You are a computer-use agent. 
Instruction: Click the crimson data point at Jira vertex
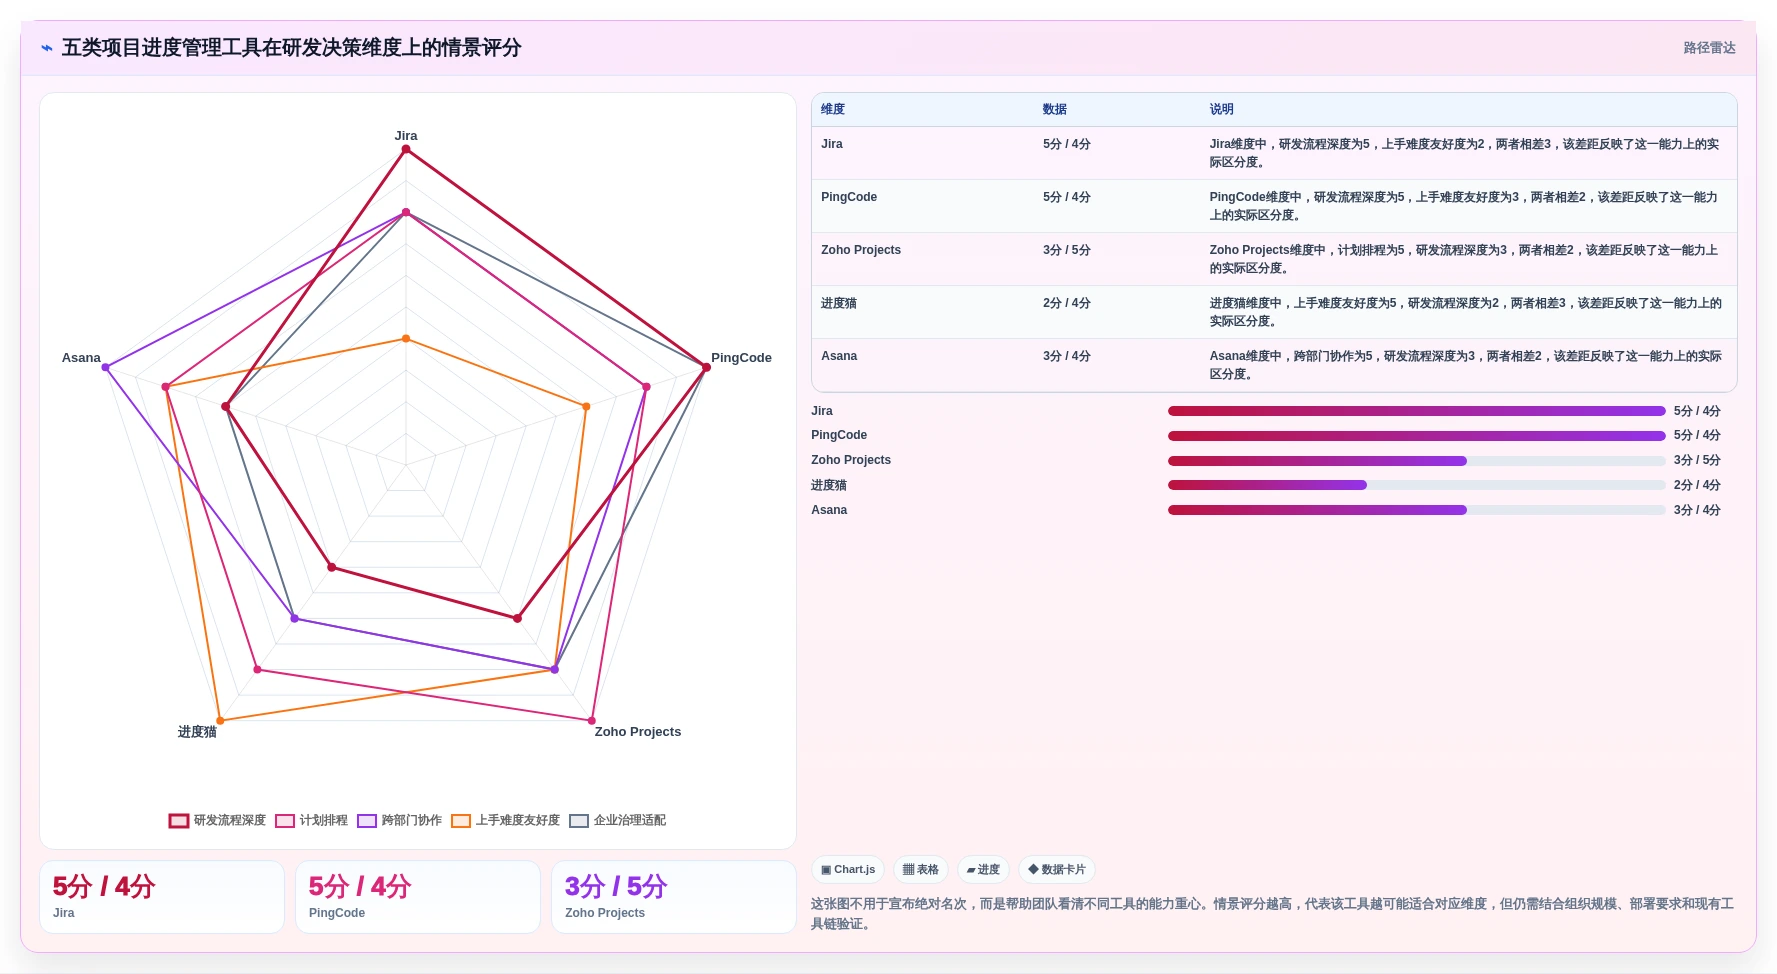(406, 149)
